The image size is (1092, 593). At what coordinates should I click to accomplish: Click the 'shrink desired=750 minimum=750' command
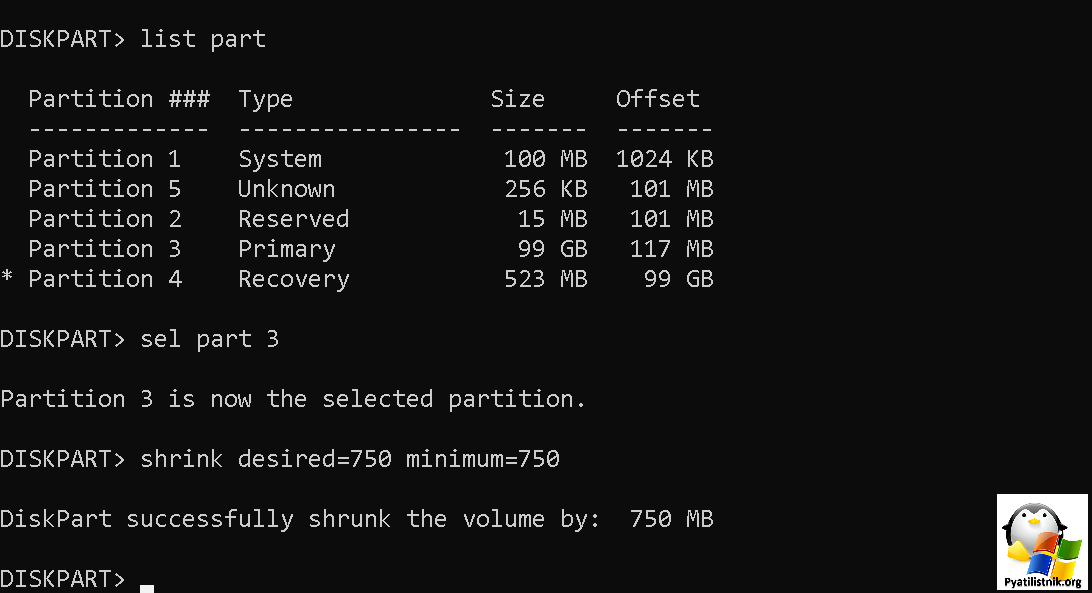click(x=350, y=459)
